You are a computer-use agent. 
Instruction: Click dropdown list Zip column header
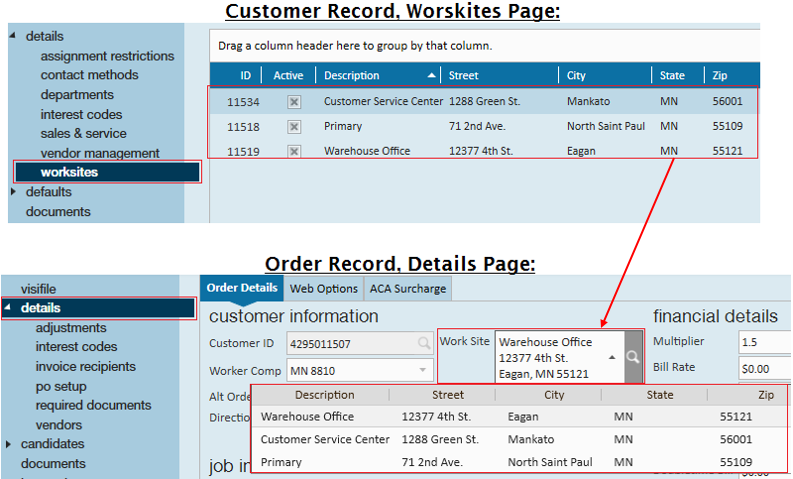tap(766, 395)
